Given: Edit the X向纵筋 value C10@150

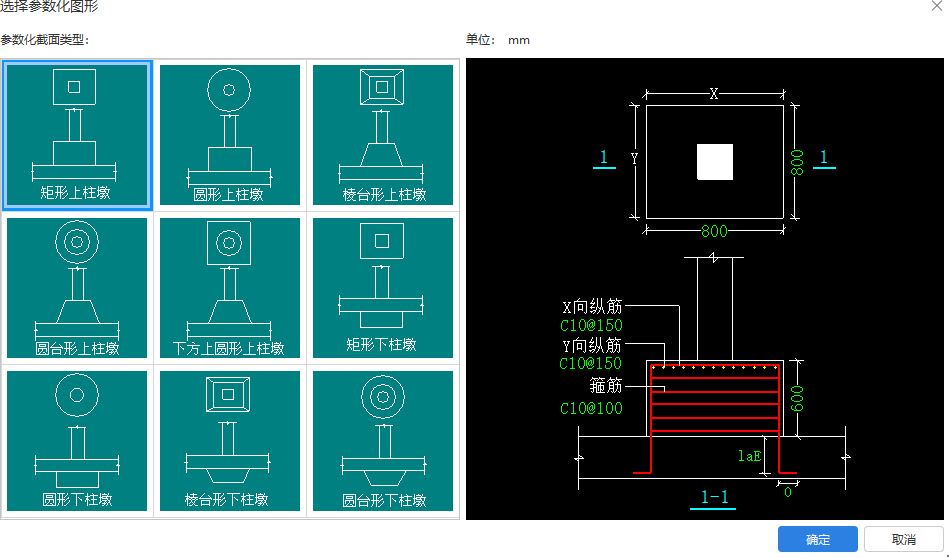Looking at the screenshot, I should pyautogui.click(x=591, y=326).
